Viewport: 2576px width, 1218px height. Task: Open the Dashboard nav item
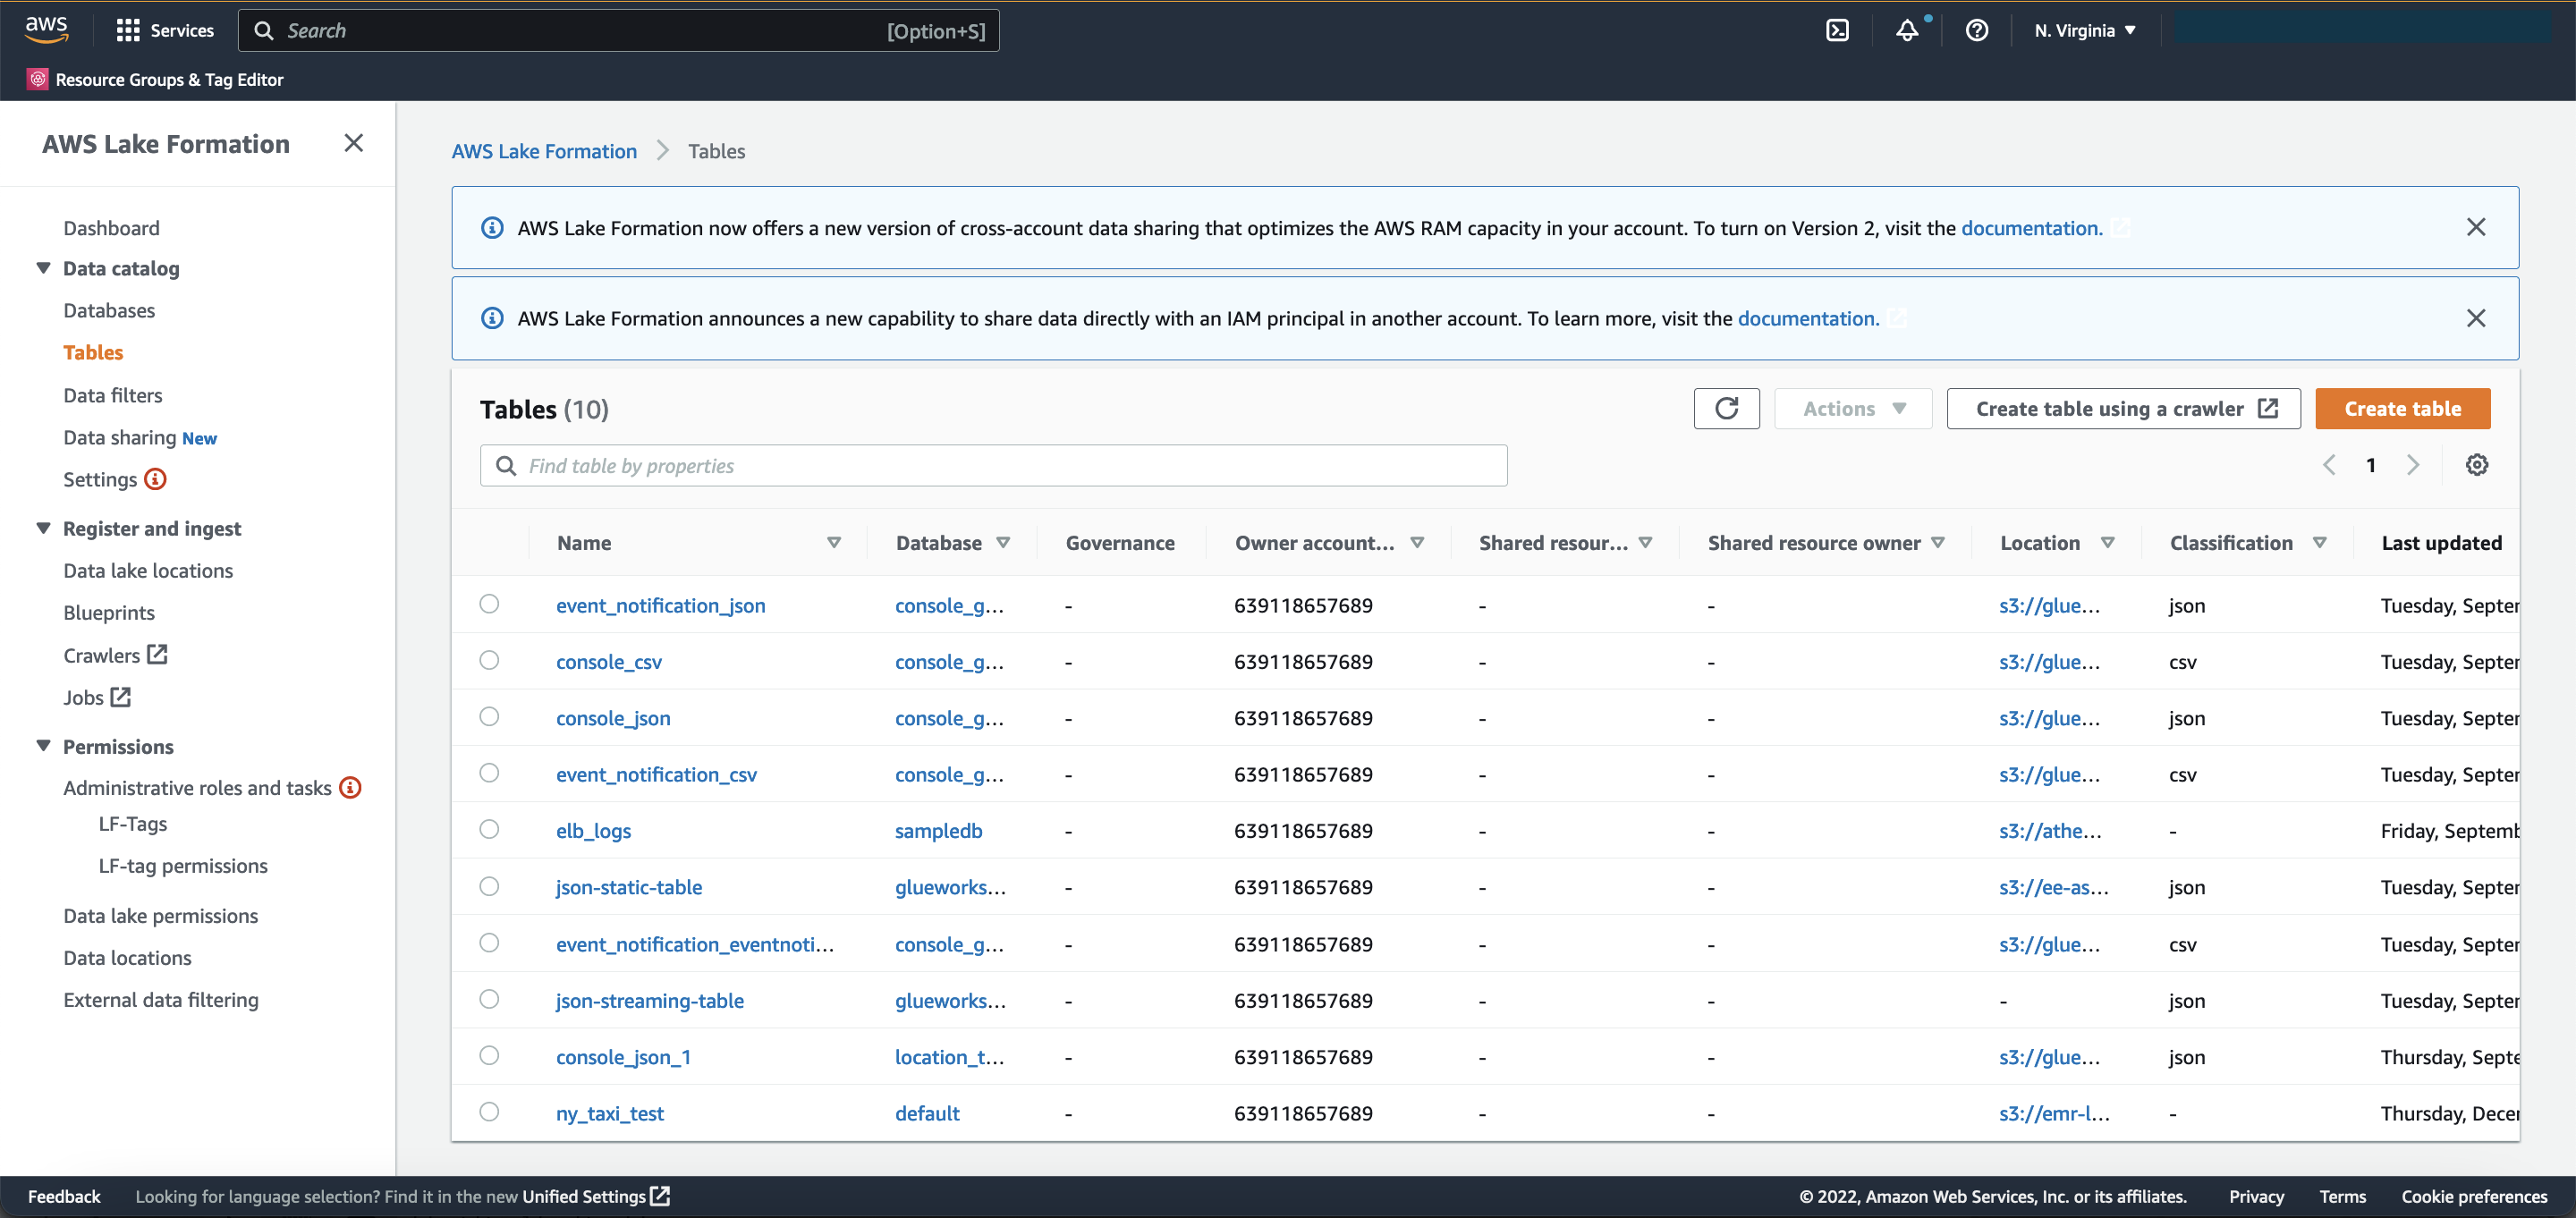coord(111,227)
